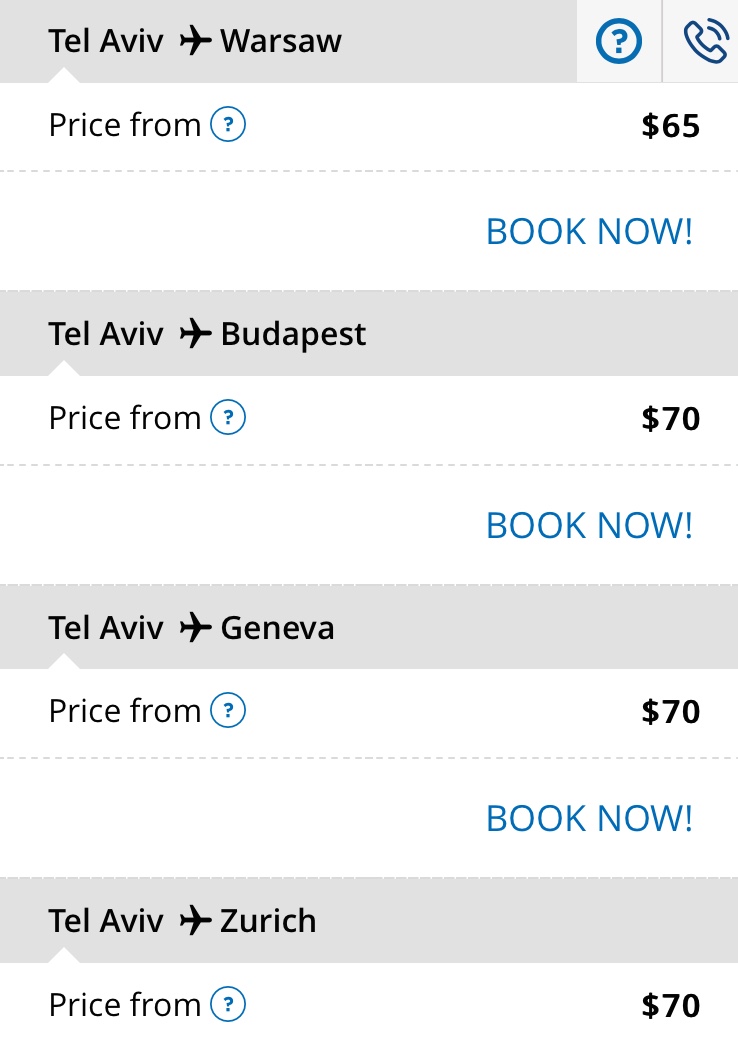The height and width of the screenshot is (1041, 738).
Task: Click the airplane icon before Zurich
Action: [x=196, y=921]
